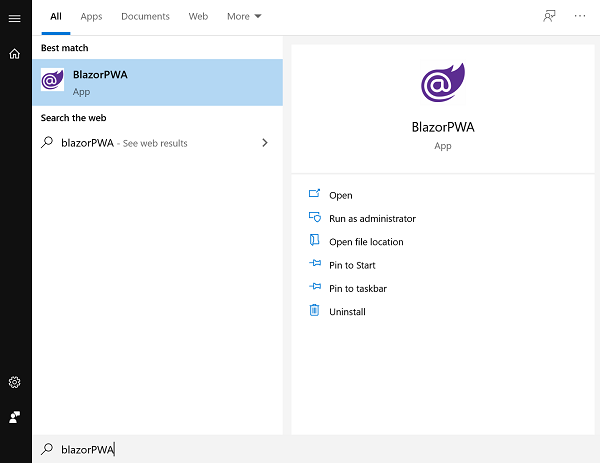The width and height of the screenshot is (600, 463).
Task: Choose Uninstall for BlazorPWA
Action: coord(347,312)
